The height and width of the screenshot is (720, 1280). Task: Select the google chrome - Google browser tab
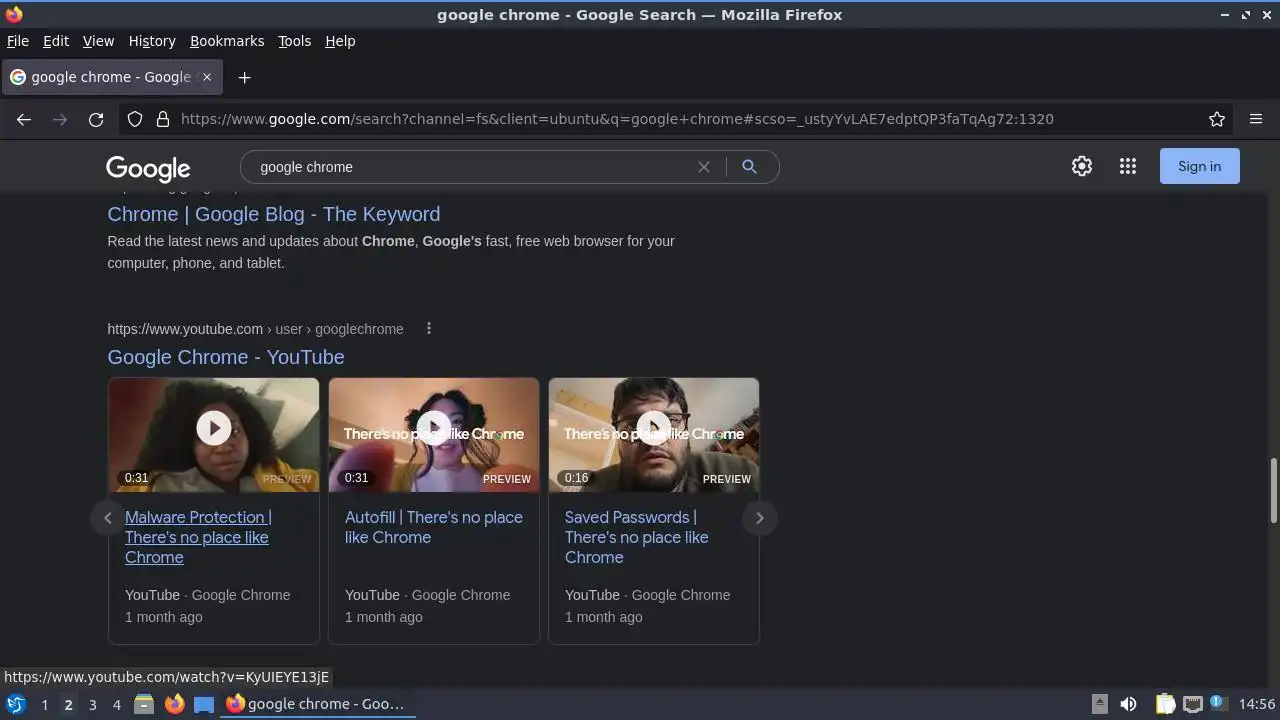111,77
